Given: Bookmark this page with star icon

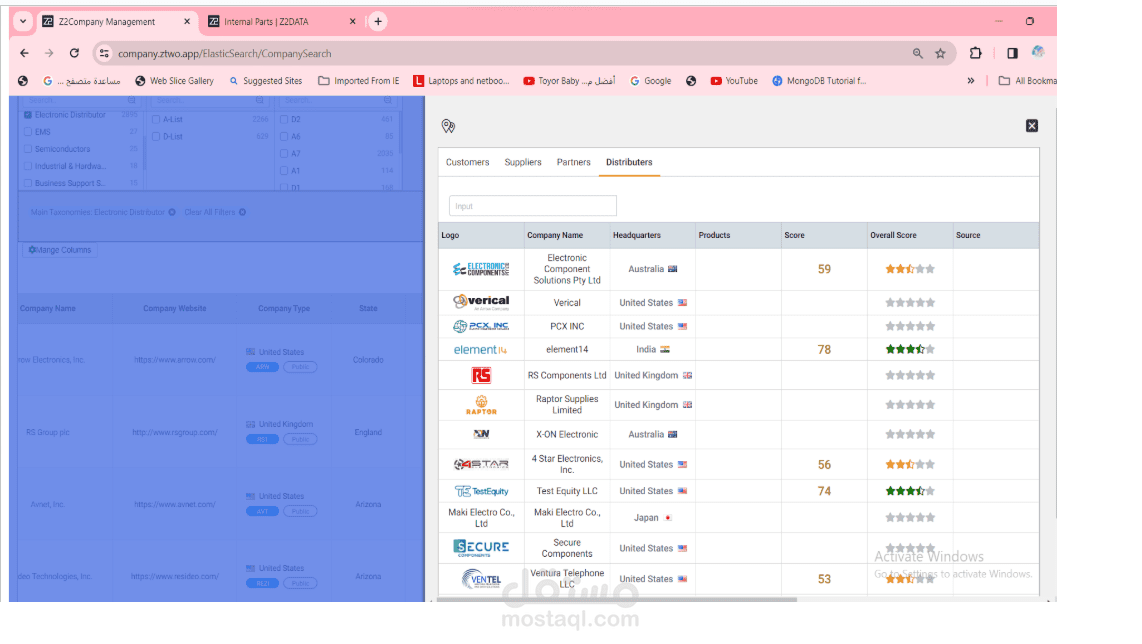Looking at the screenshot, I should pos(940,53).
